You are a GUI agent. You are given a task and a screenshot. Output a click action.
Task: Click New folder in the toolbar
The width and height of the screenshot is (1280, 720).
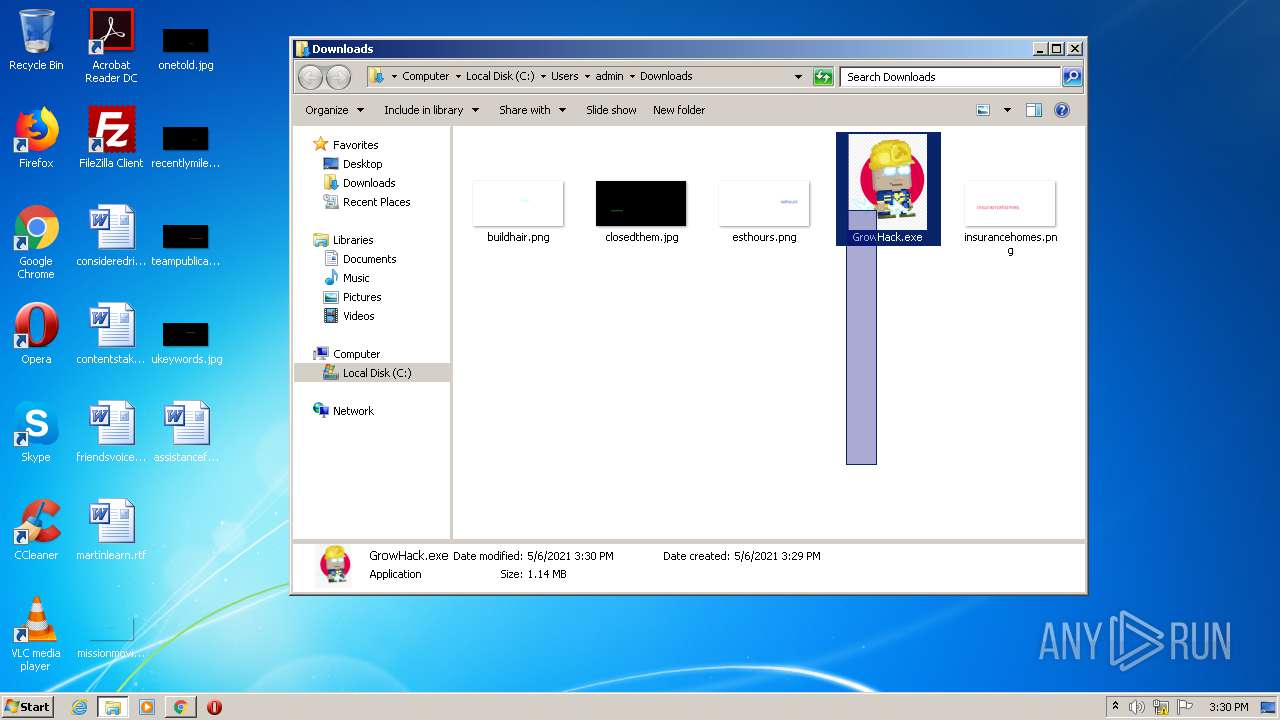point(679,110)
